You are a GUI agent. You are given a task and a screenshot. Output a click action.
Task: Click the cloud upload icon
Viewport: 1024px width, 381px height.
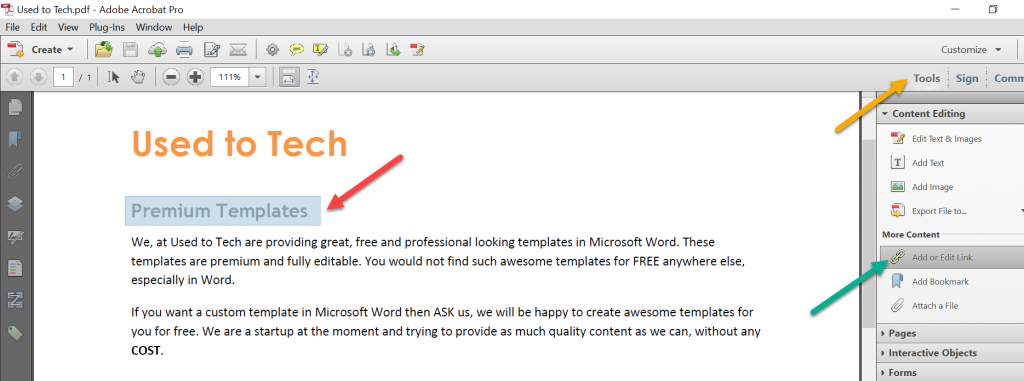tap(157, 50)
